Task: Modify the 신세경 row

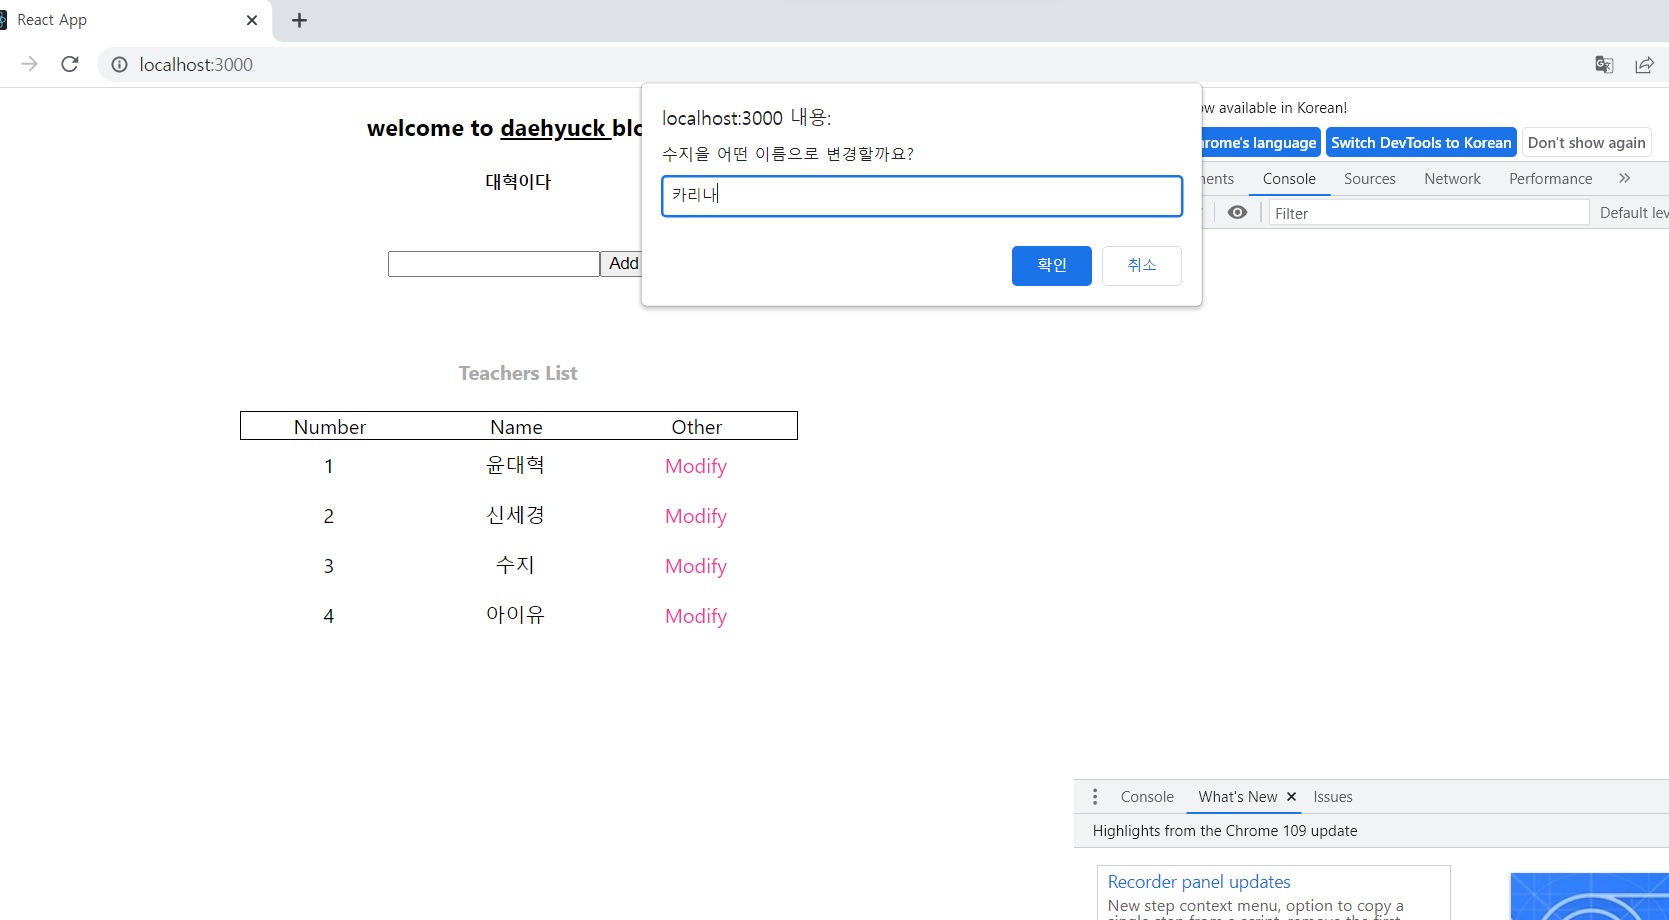Action: [x=696, y=516]
